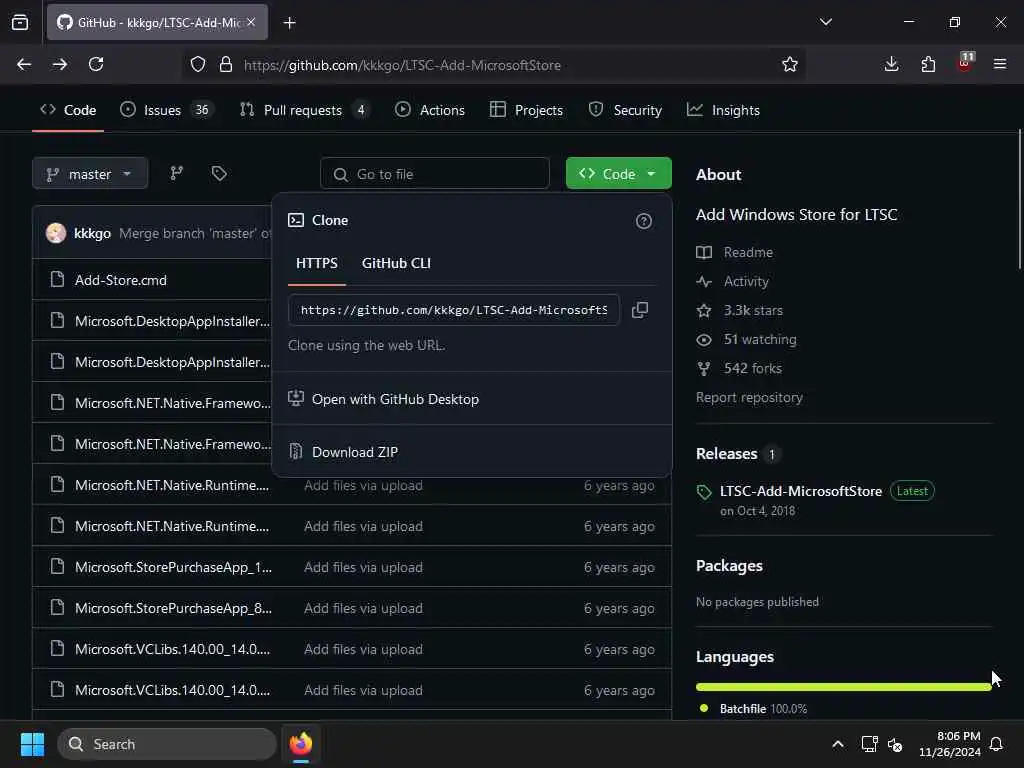
Task: Click the kkkgo author name
Action: 92,233
